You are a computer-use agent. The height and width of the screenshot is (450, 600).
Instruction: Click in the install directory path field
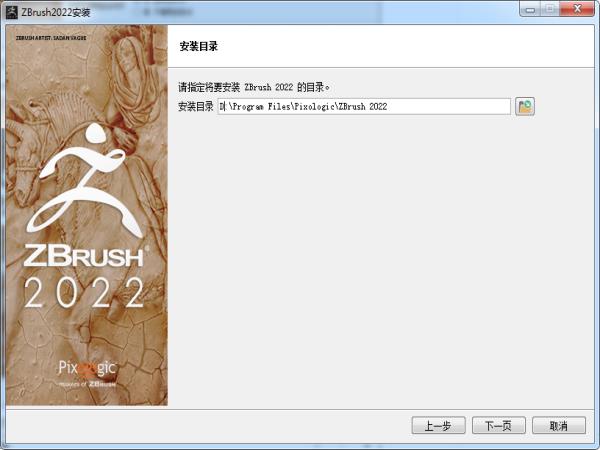364,106
